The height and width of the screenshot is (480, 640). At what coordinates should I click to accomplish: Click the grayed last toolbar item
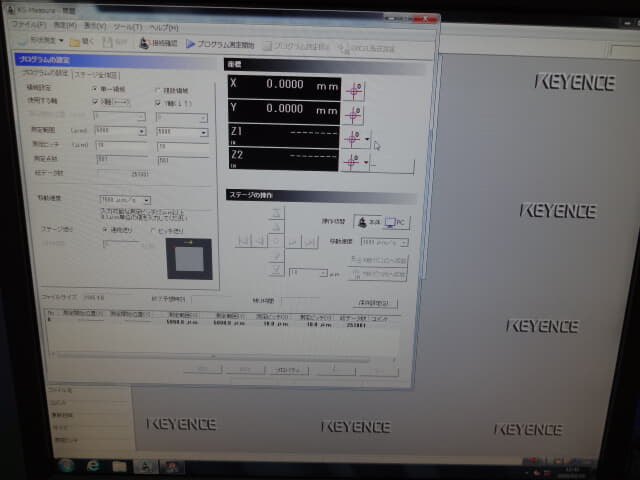pyautogui.click(x=366, y=48)
